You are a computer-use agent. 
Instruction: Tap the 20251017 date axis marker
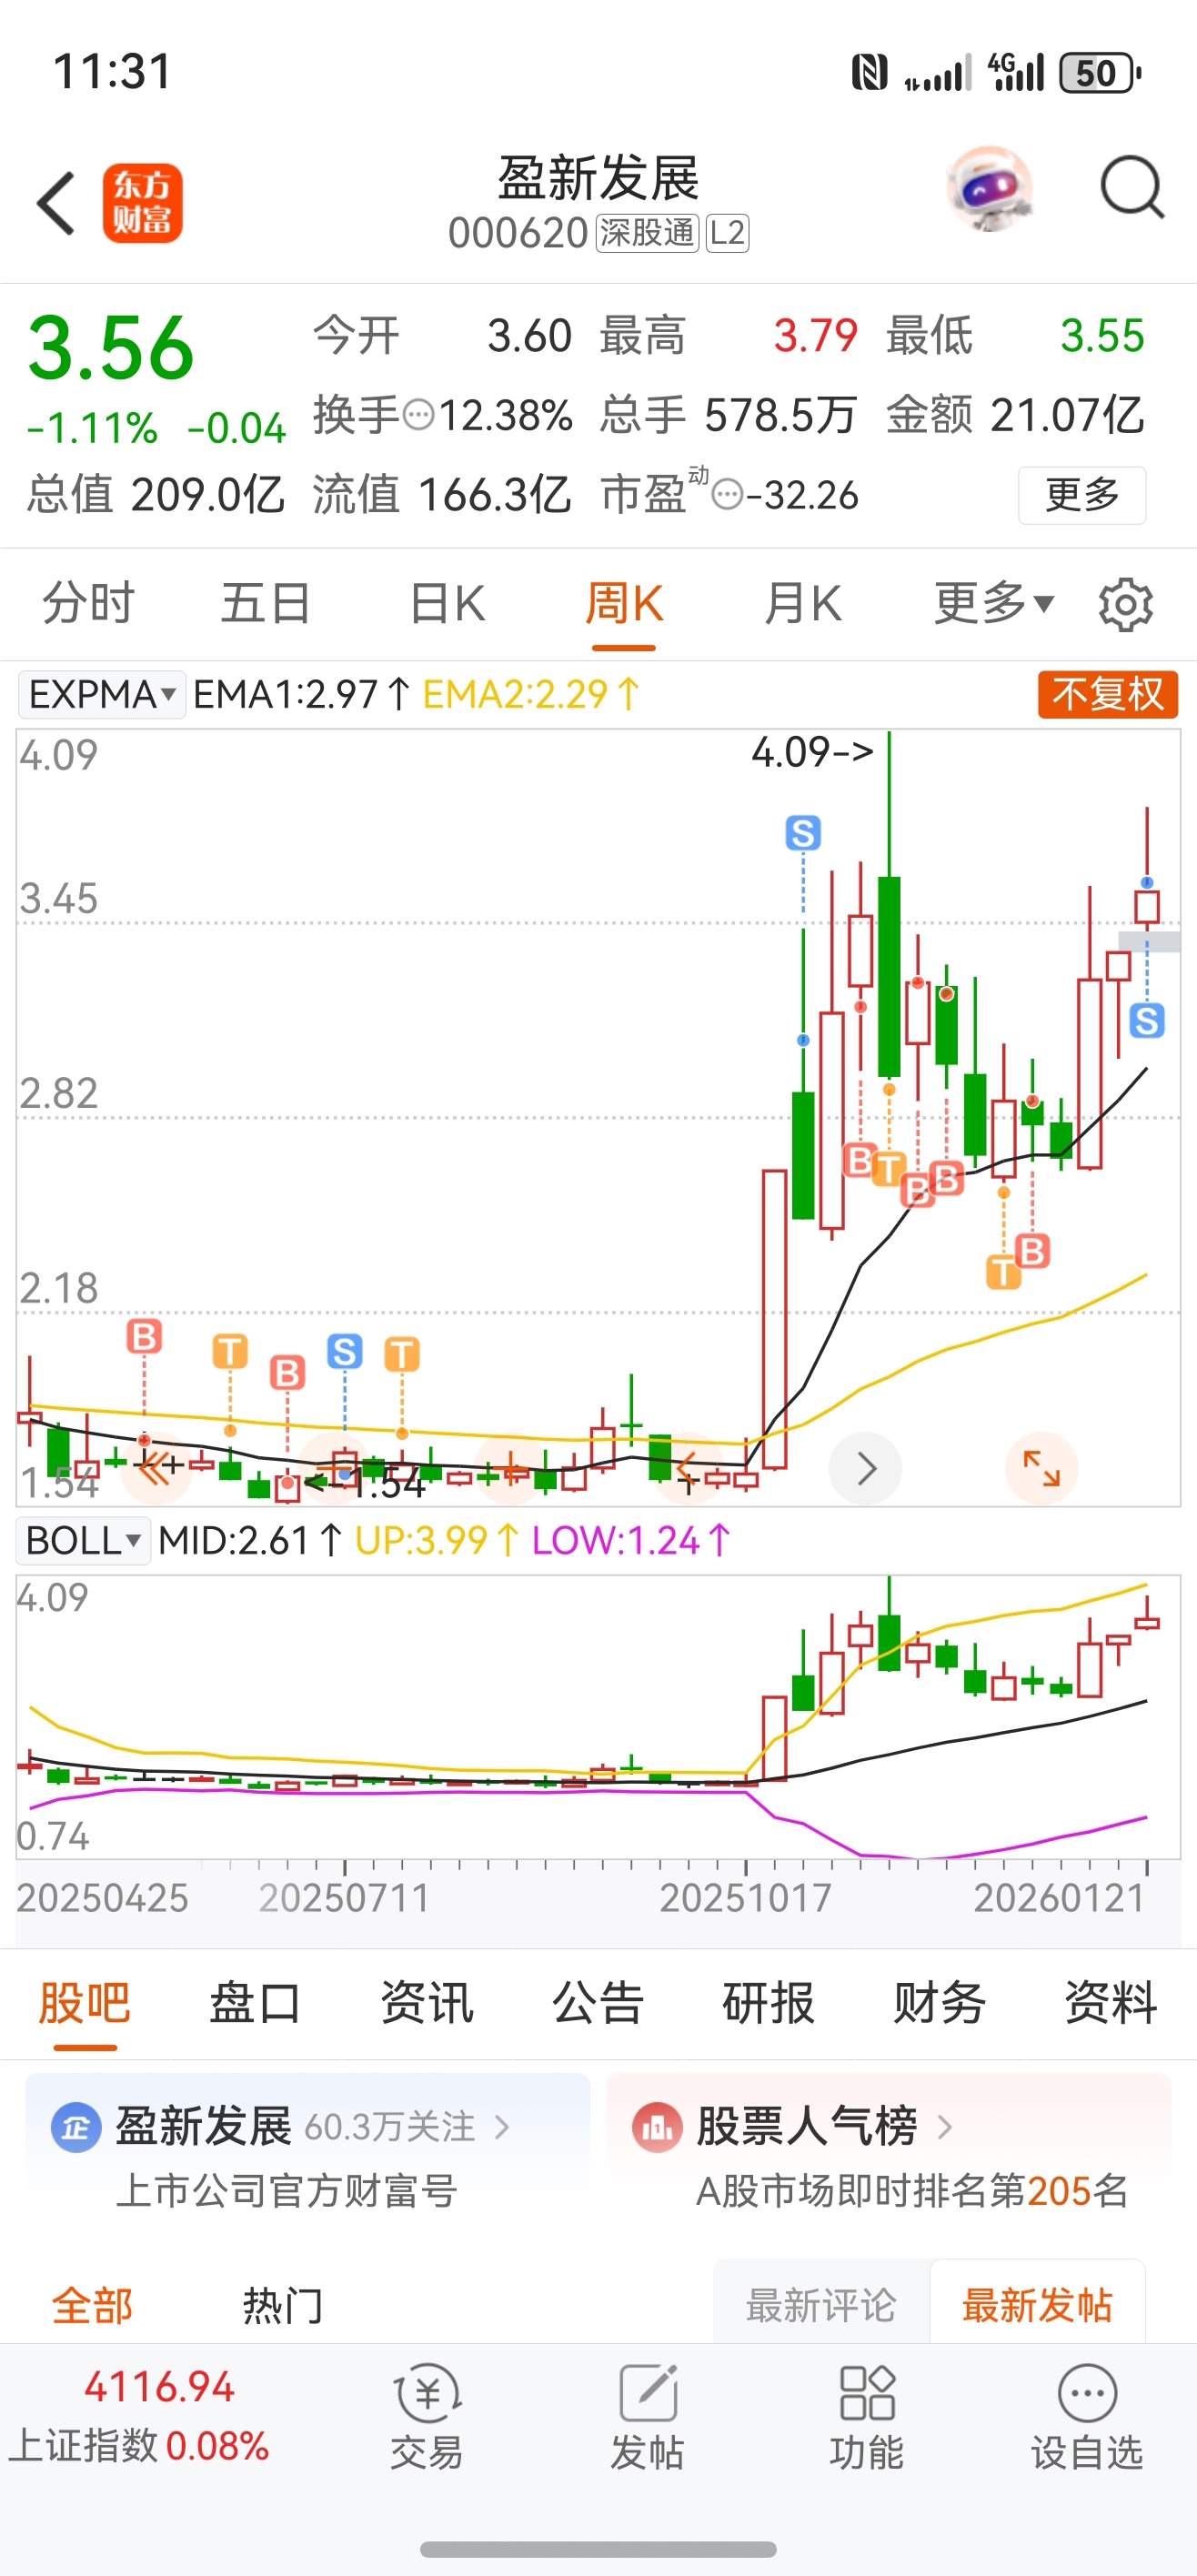click(x=745, y=1898)
